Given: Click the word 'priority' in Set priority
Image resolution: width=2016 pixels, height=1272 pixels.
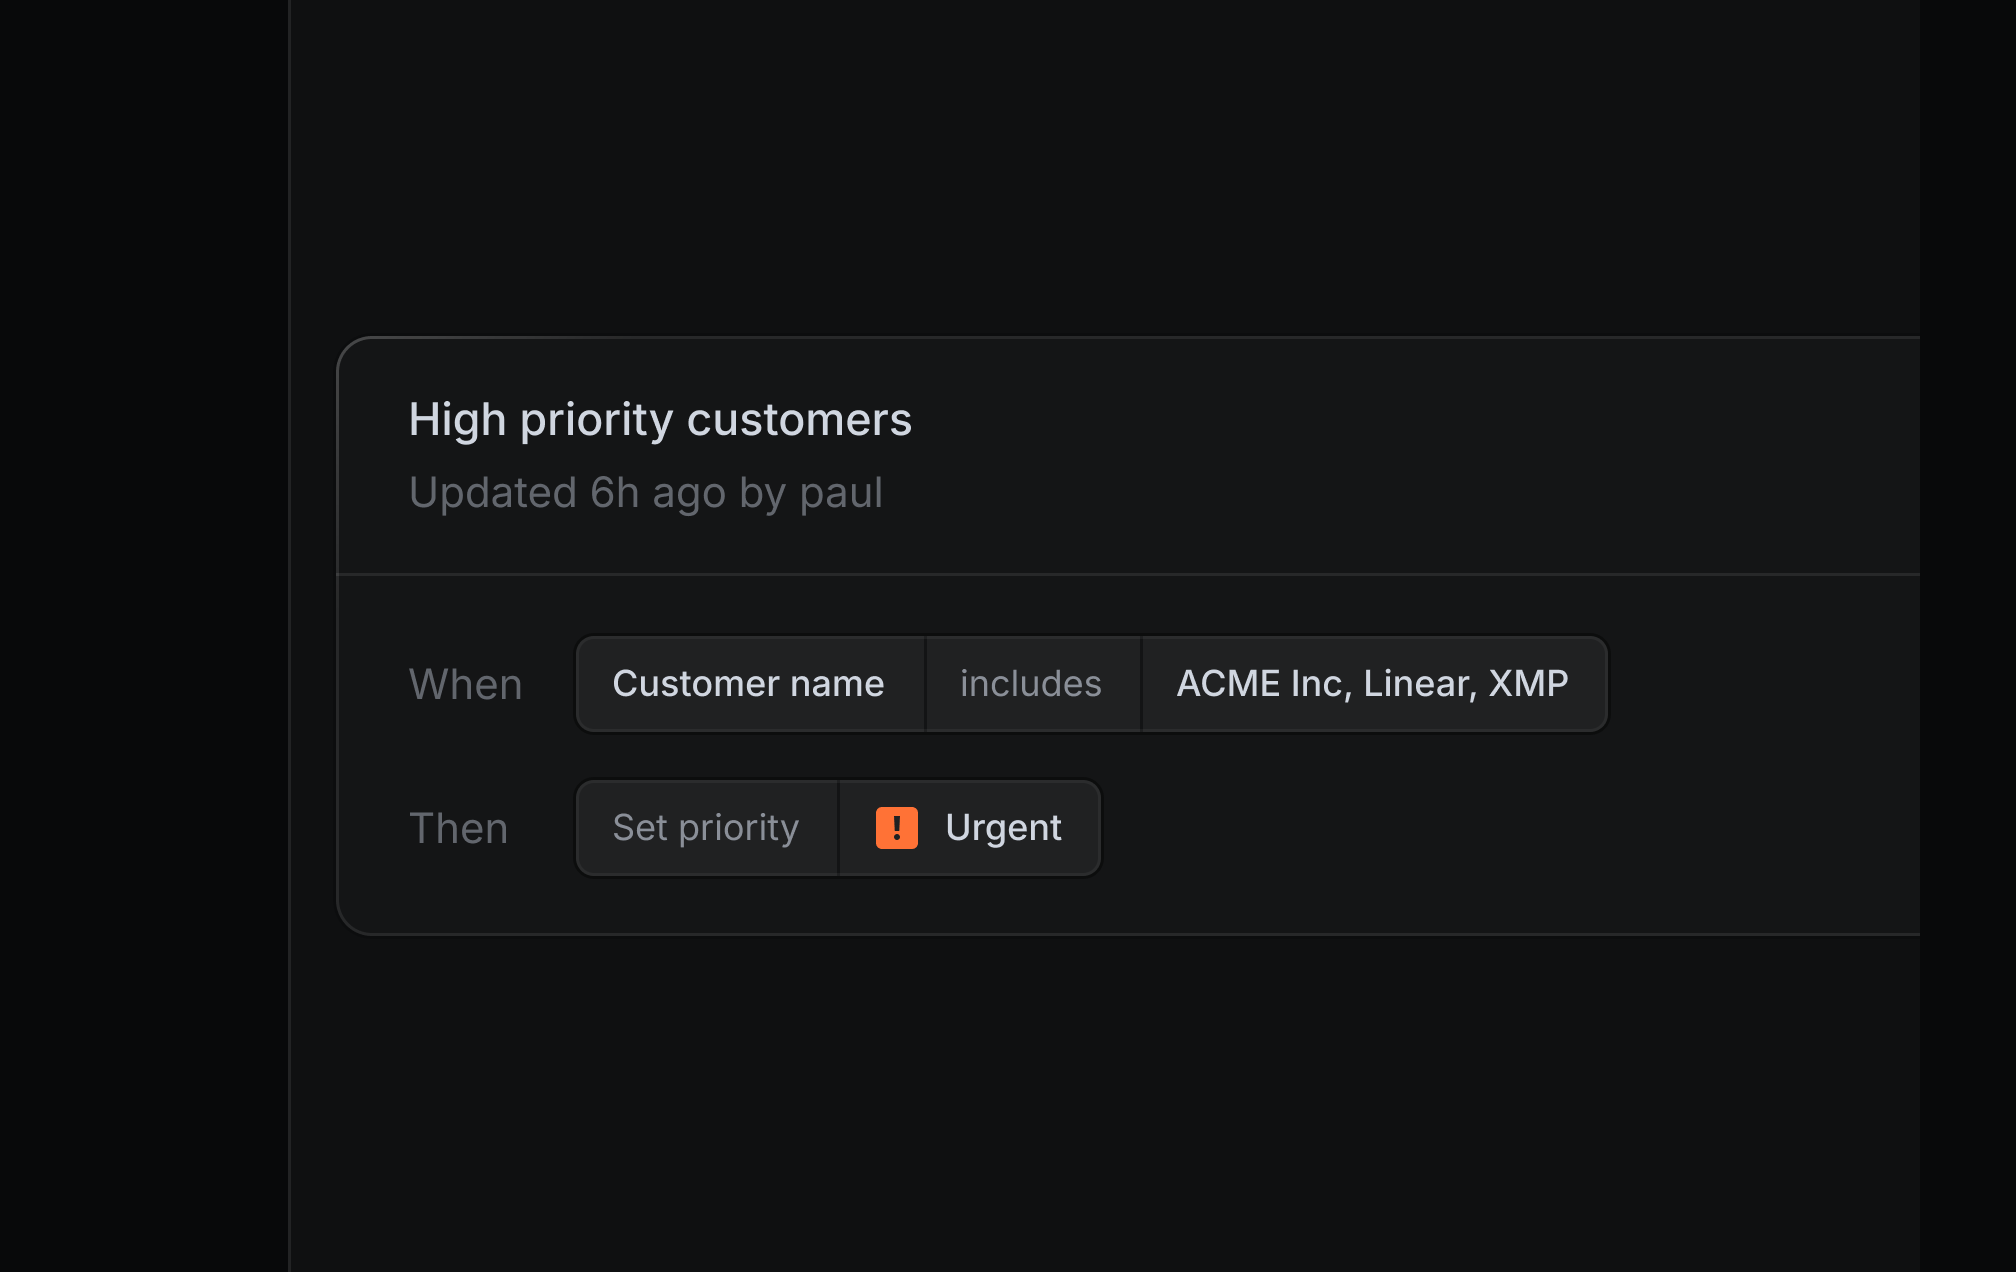Looking at the screenshot, I should (x=739, y=829).
